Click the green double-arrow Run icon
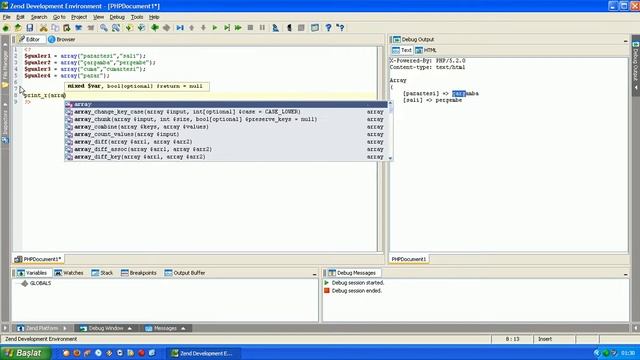The image size is (640, 360). coord(238,28)
